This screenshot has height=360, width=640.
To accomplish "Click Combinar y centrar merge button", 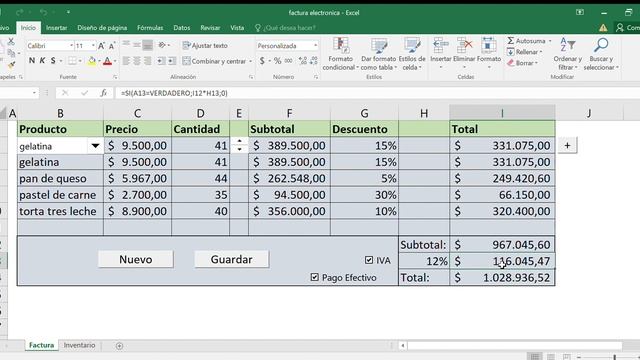I will coord(214,61).
